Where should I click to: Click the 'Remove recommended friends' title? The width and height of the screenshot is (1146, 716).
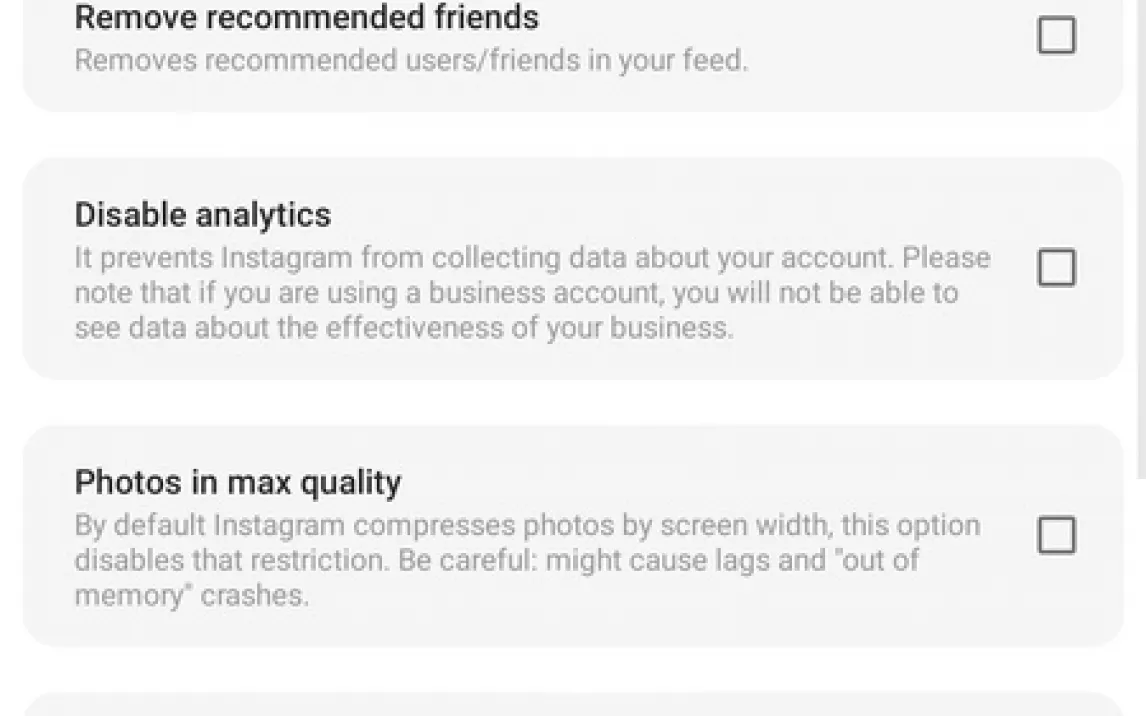(x=306, y=17)
